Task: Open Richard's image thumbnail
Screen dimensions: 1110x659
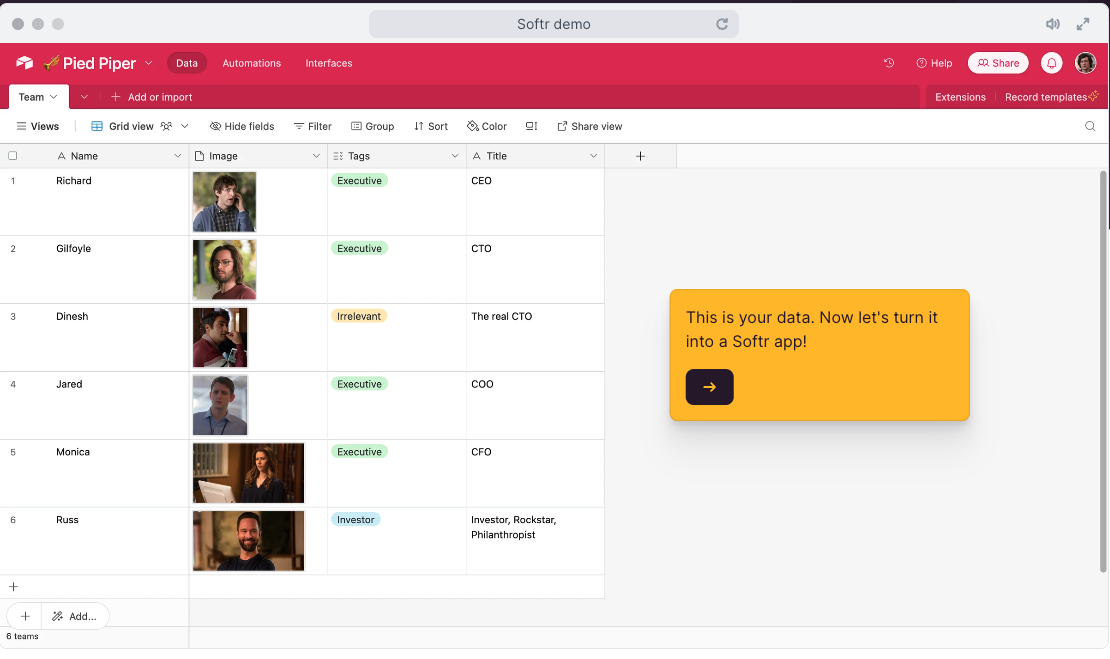Action: 224,202
